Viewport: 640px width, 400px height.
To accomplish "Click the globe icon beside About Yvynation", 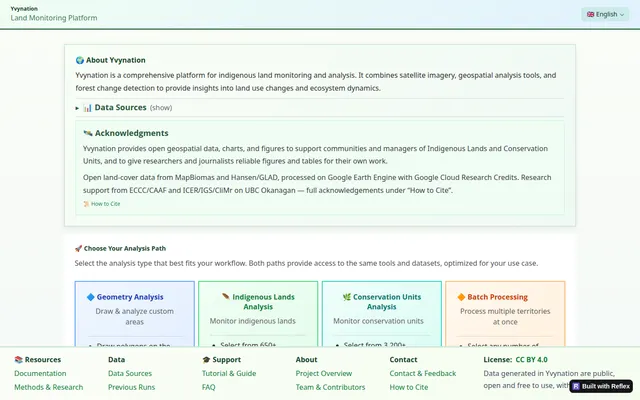I will [x=80, y=60].
